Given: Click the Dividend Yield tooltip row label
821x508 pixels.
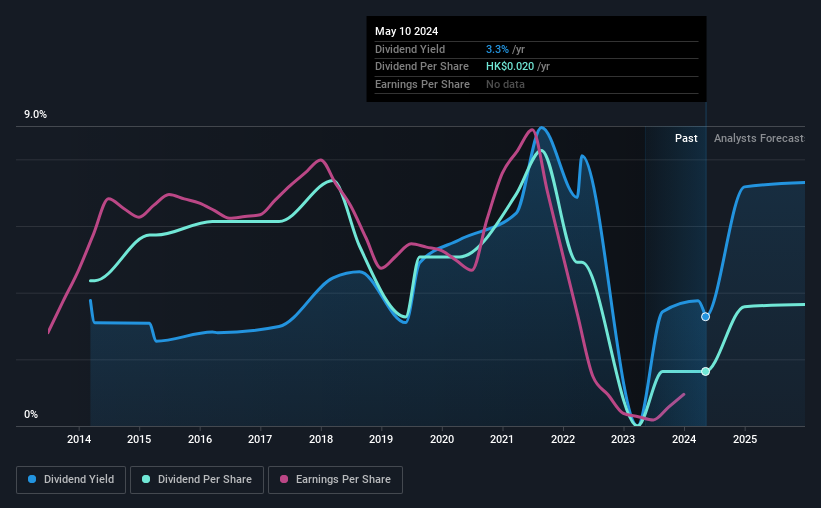Looking at the screenshot, I should pyautogui.click(x=410, y=49).
